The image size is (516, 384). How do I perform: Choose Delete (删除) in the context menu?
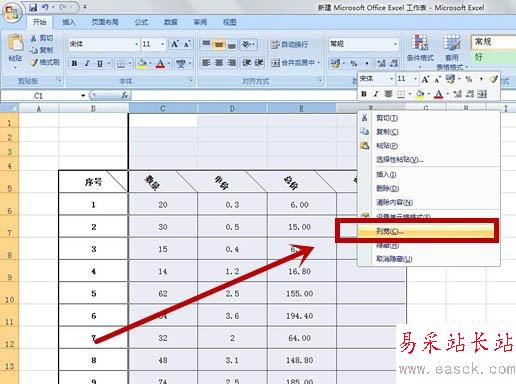pyautogui.click(x=429, y=188)
